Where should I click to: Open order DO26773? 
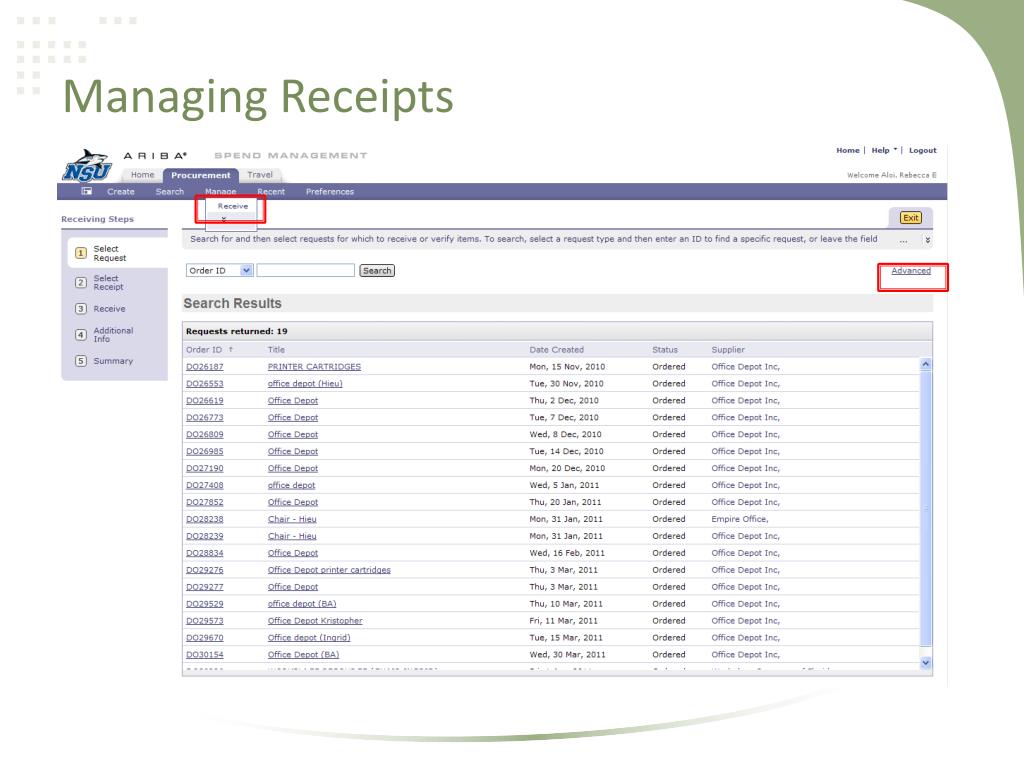point(204,418)
